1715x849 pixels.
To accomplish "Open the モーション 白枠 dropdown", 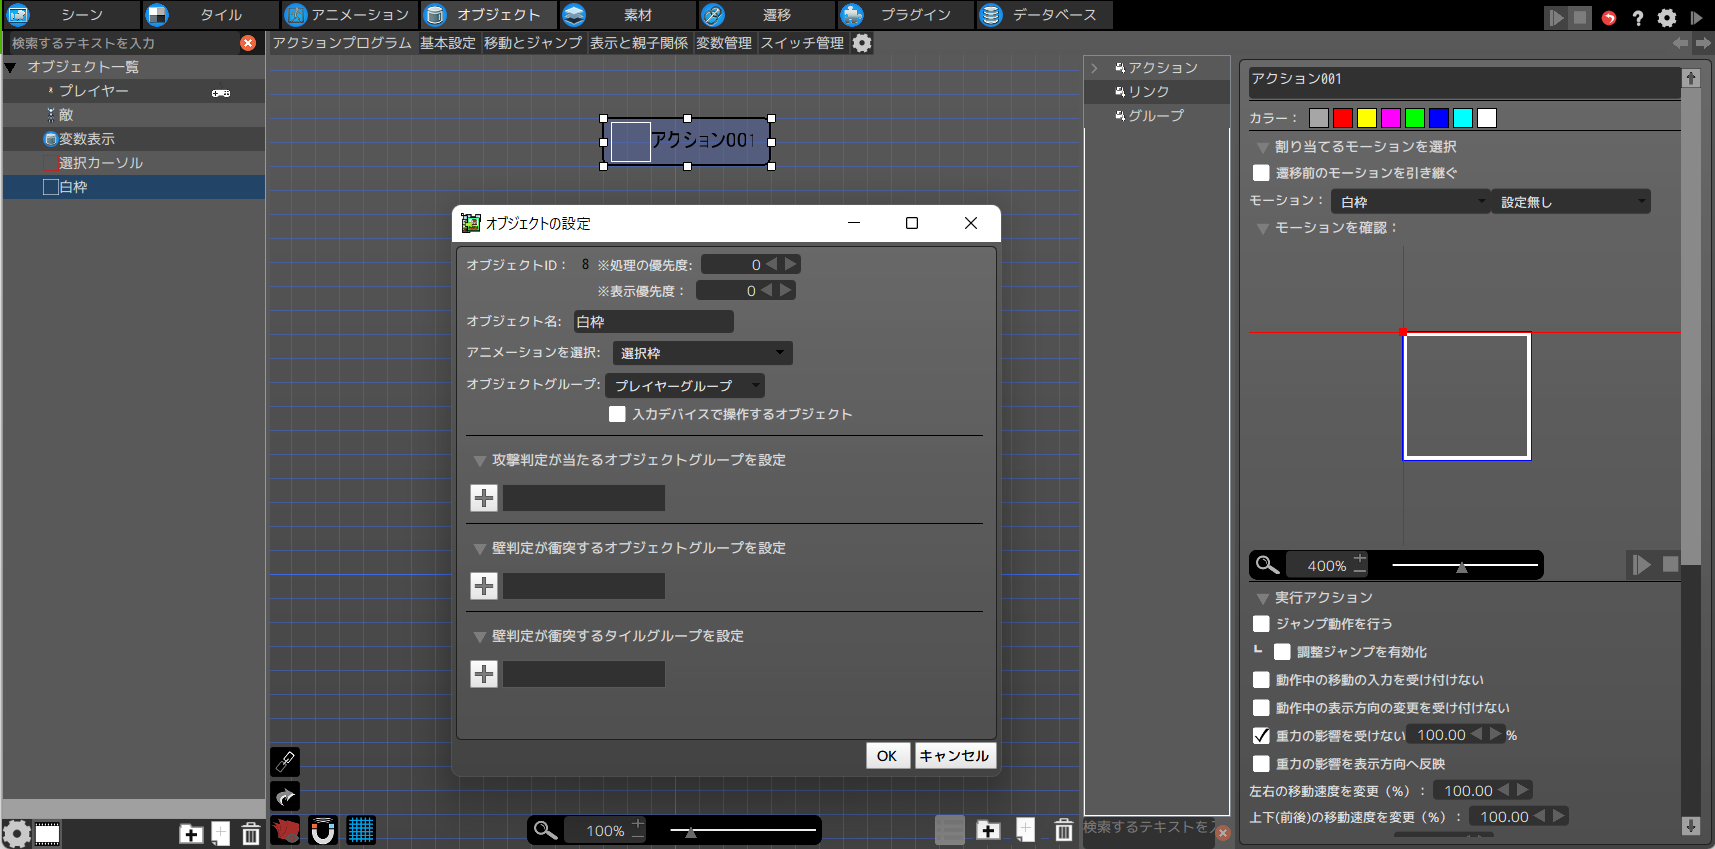I will pos(1411,202).
